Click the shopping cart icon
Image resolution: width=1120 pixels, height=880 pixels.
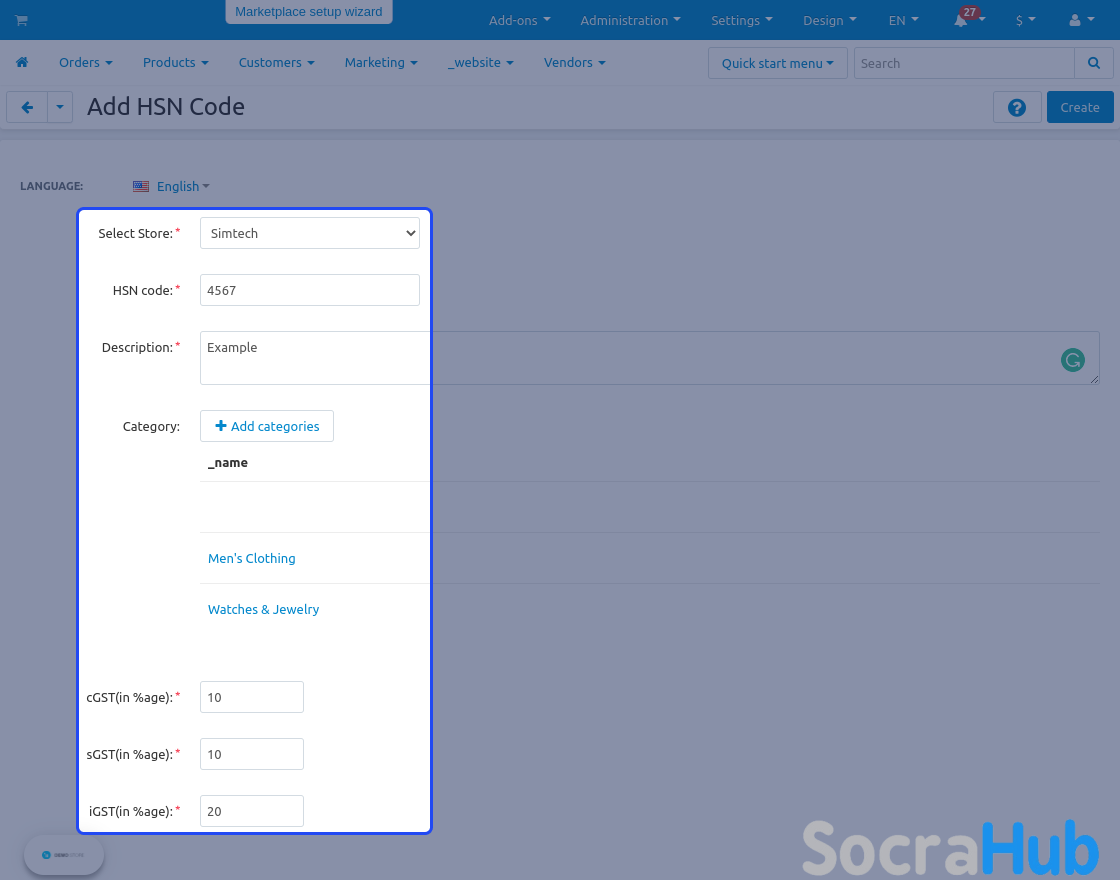[x=21, y=20]
